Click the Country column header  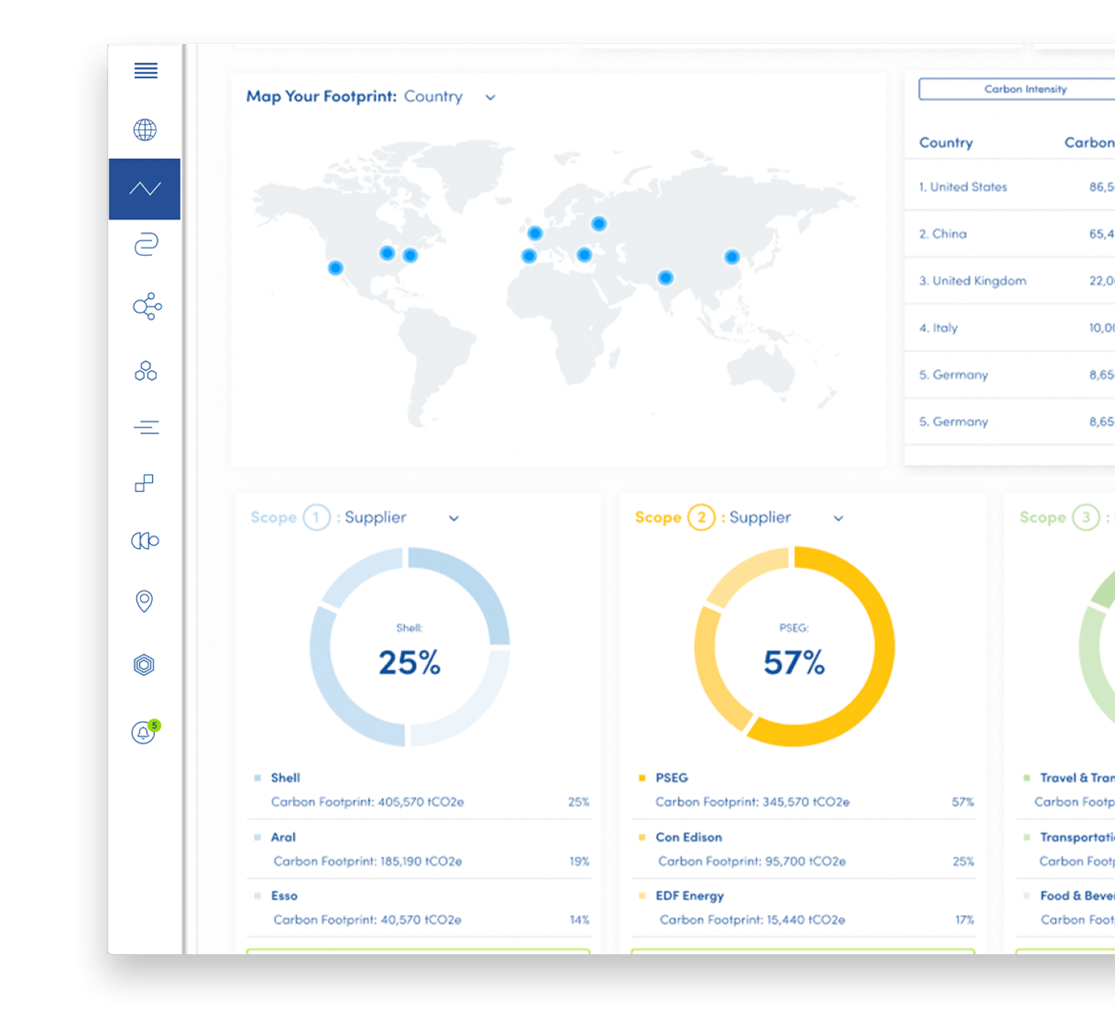click(x=946, y=142)
